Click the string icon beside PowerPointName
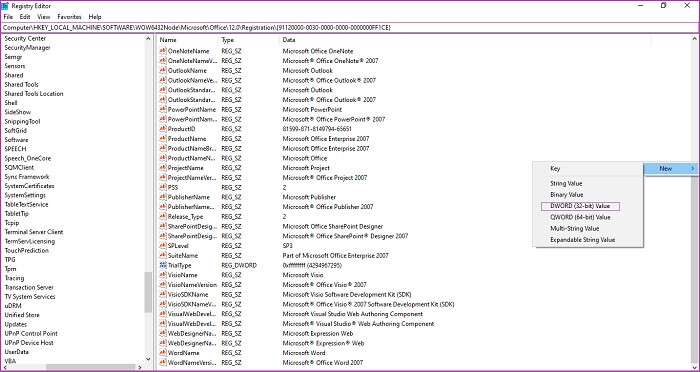Image resolution: width=700 pixels, height=372 pixels. tap(163, 109)
